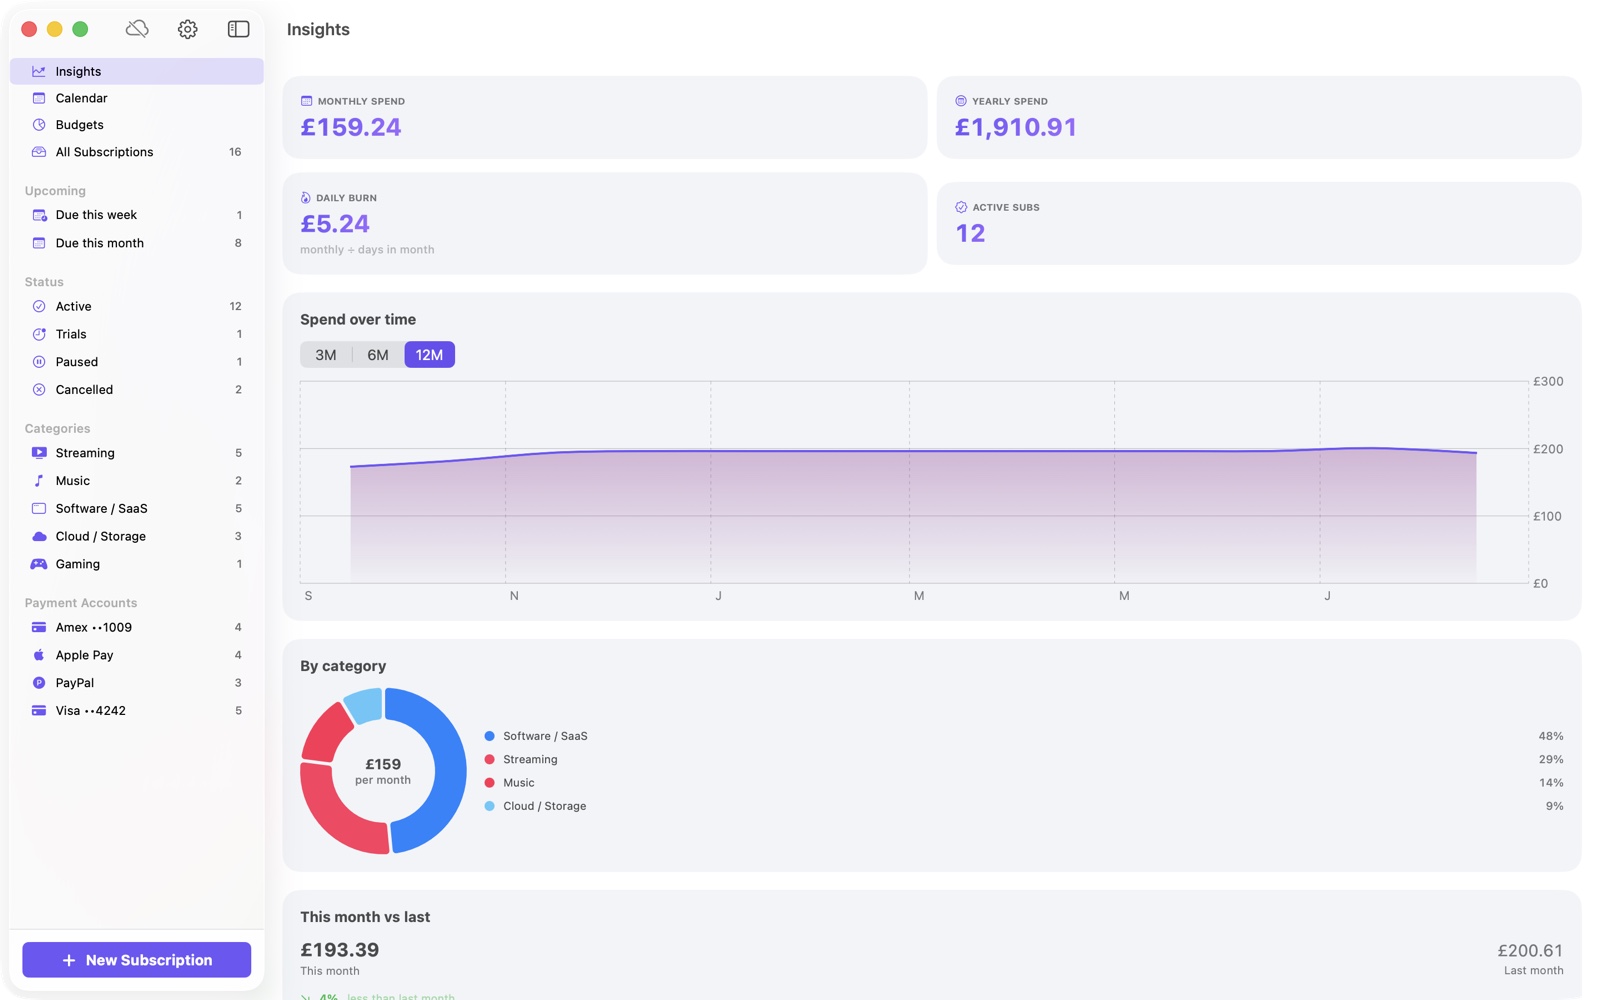Toggle the sidebar panel icon

pyautogui.click(x=238, y=29)
